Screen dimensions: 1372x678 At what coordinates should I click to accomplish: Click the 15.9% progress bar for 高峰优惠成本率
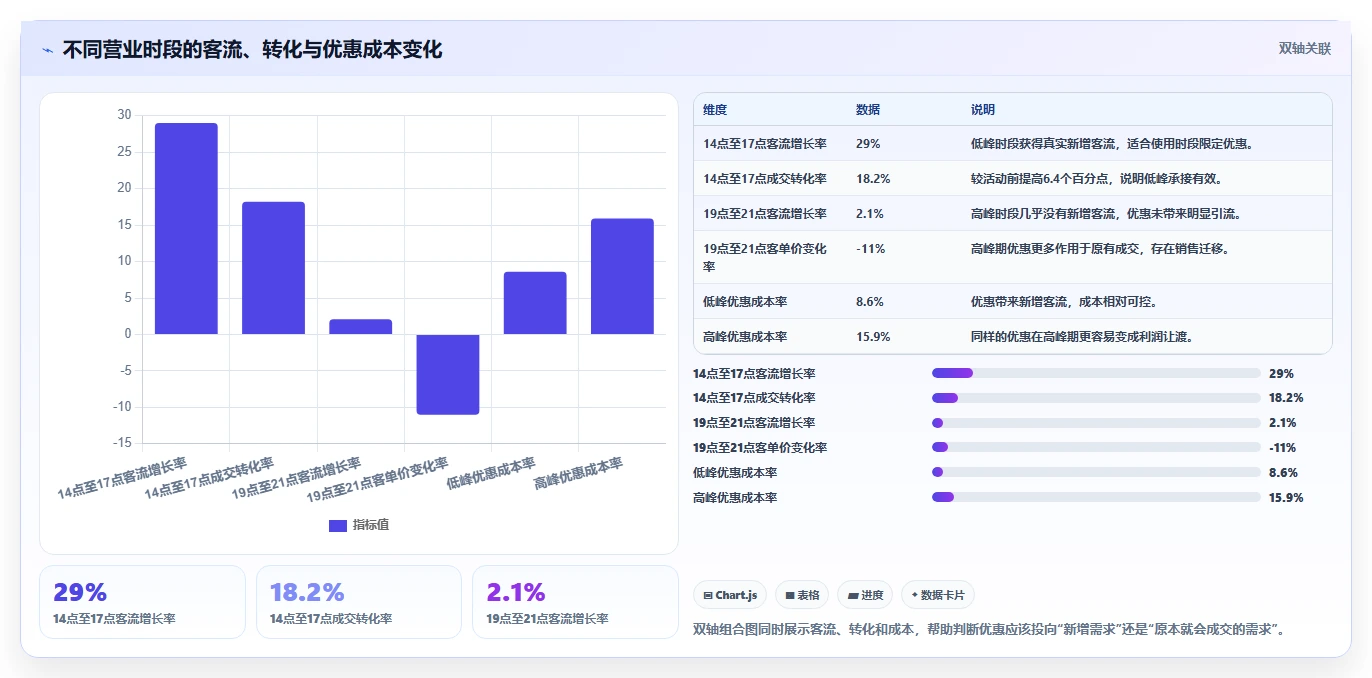pyautogui.click(x=1096, y=498)
